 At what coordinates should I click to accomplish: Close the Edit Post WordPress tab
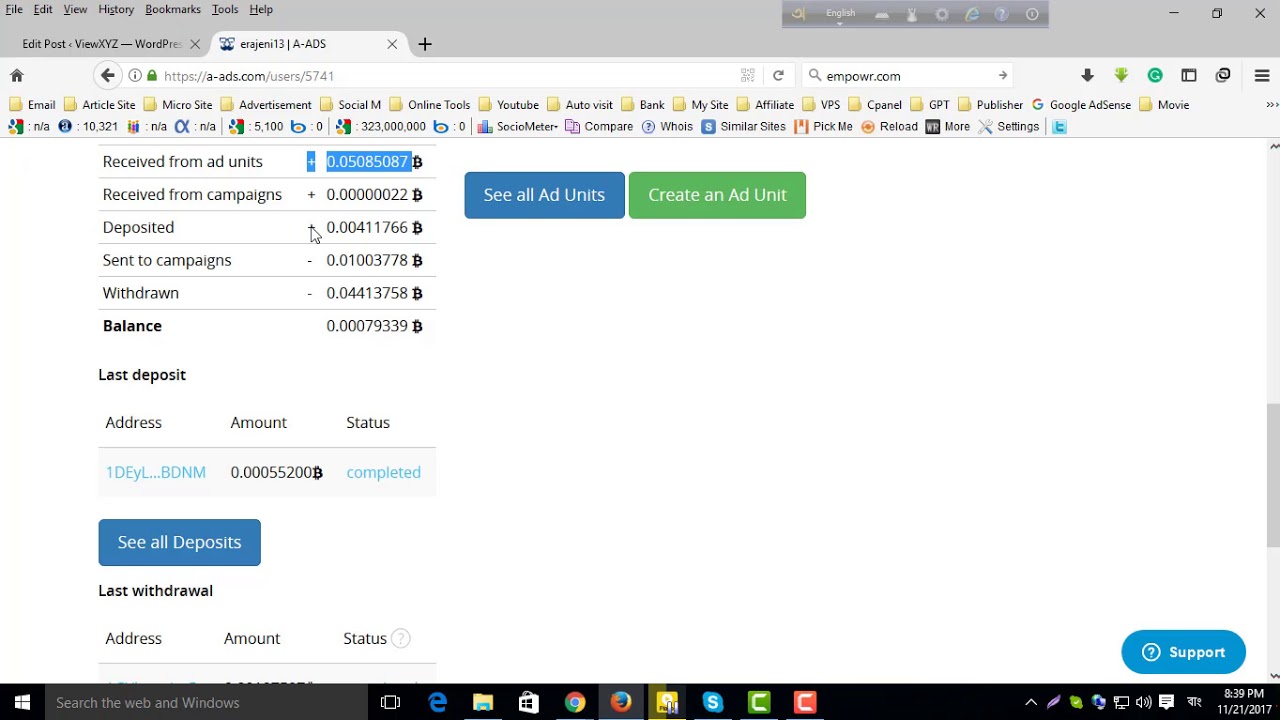click(195, 44)
